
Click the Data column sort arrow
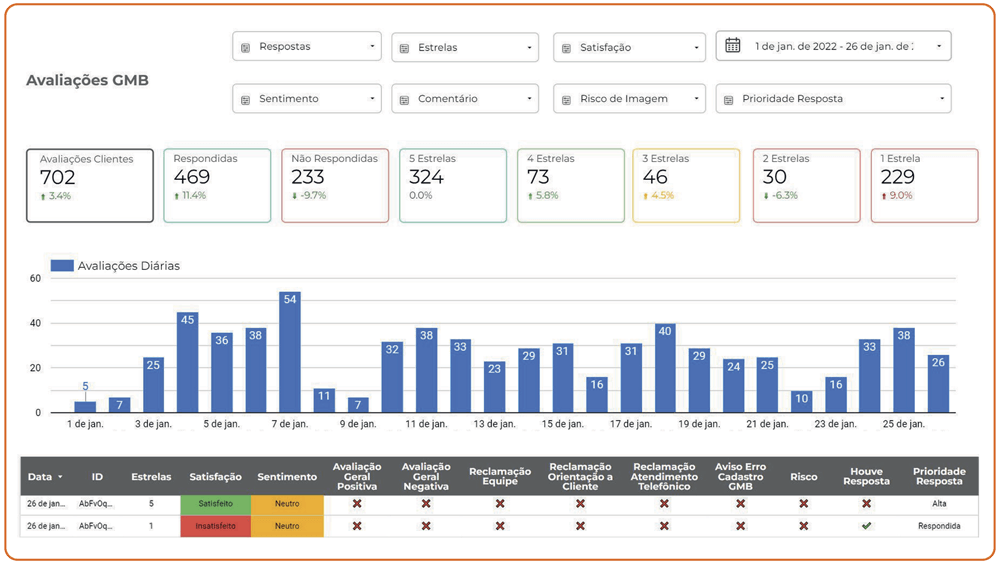click(61, 477)
